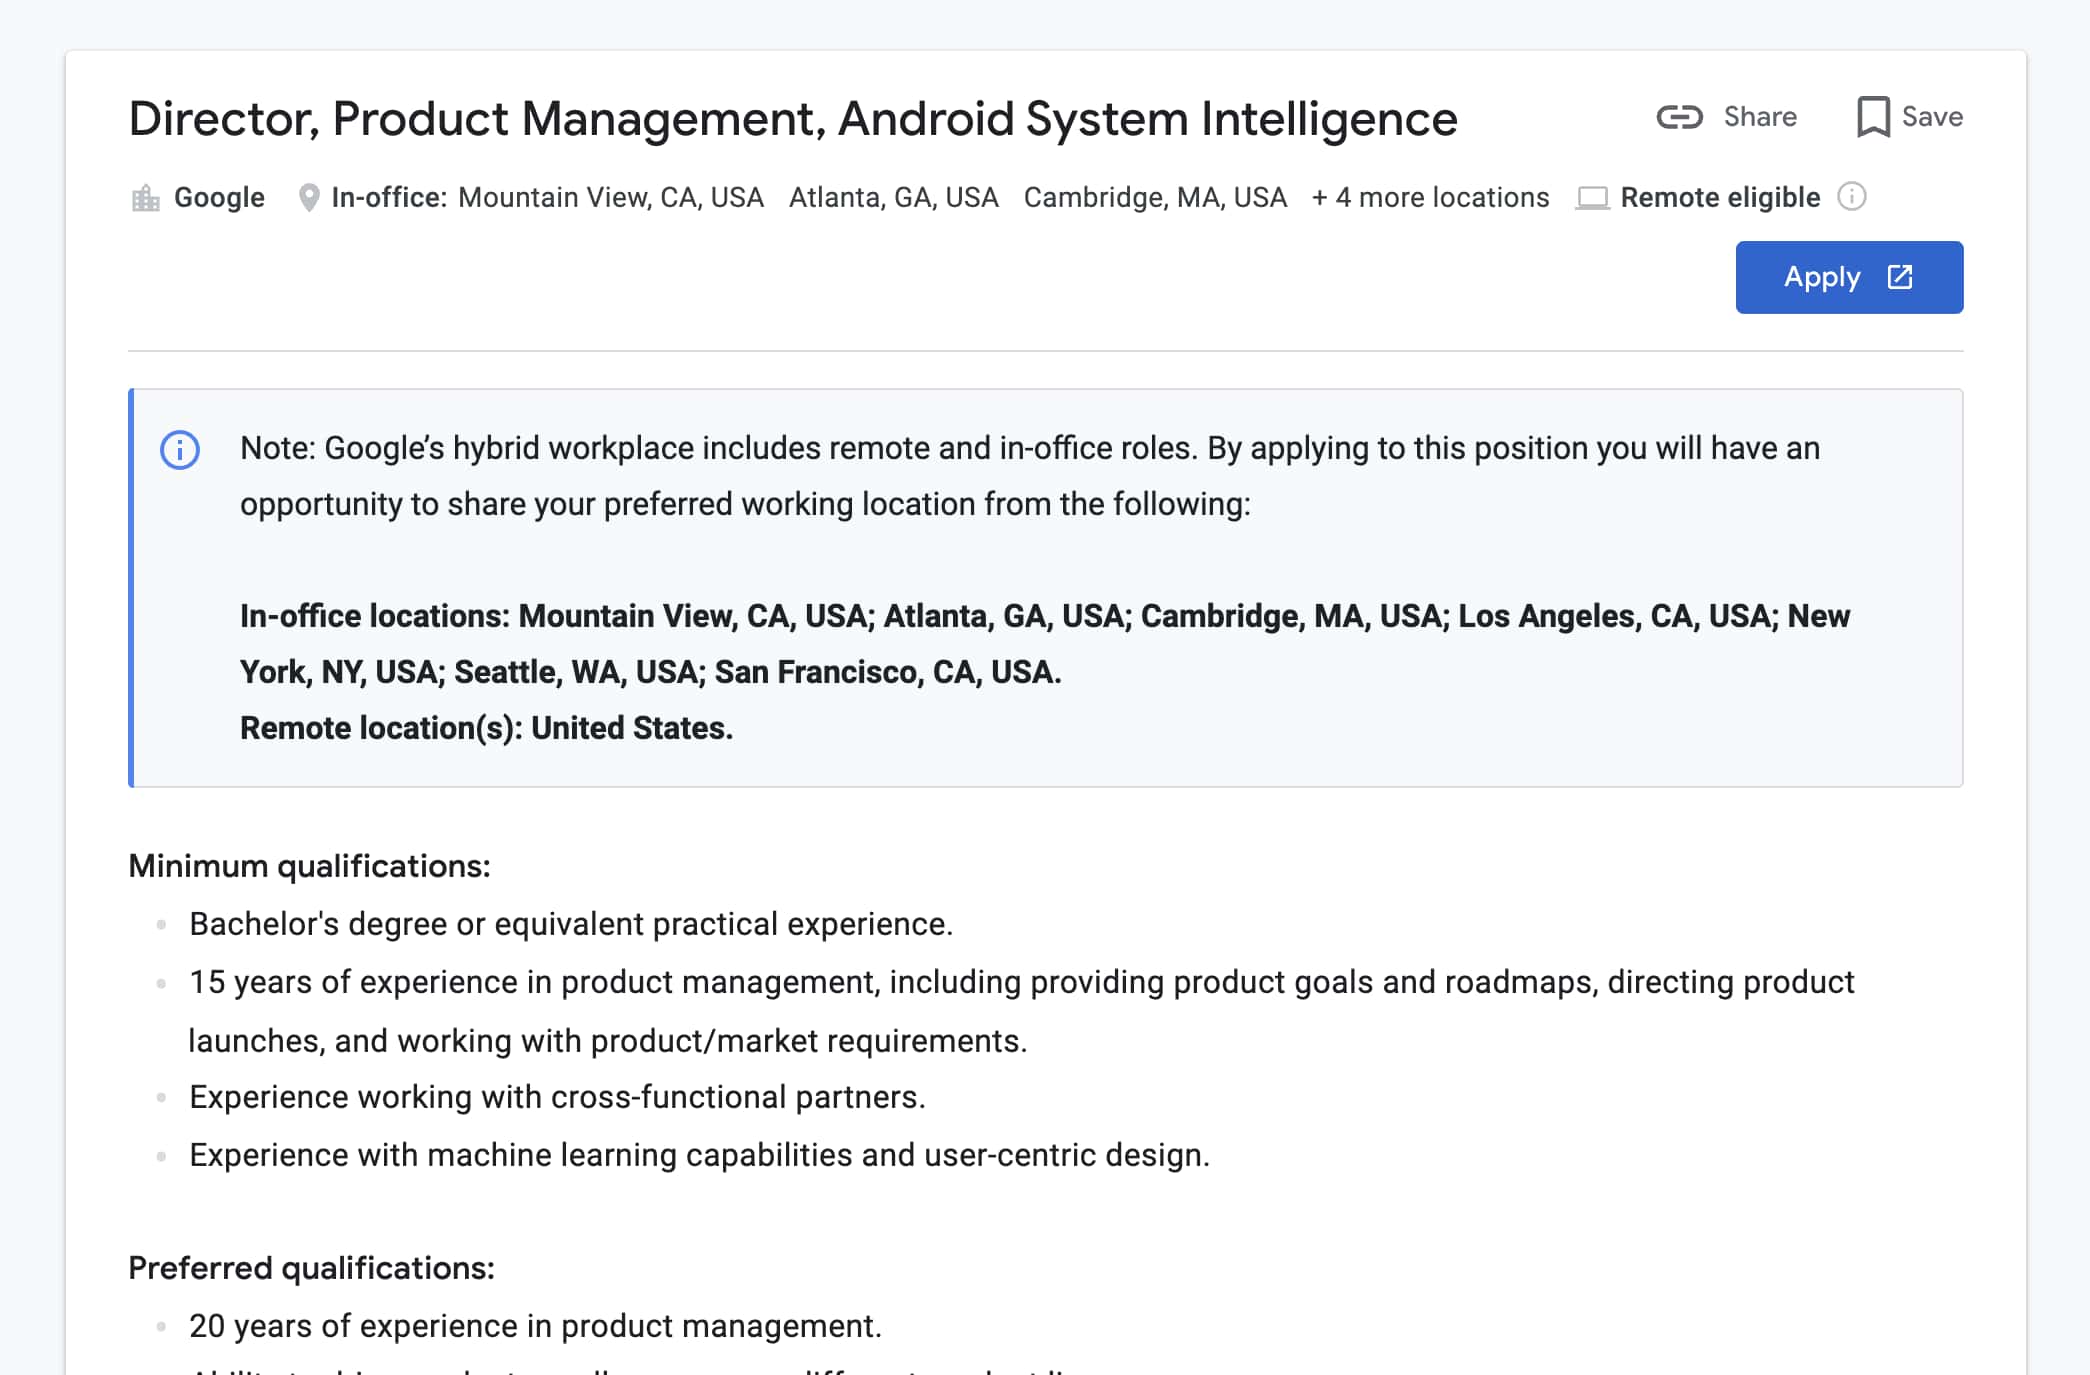Click the laptop icon beside Remote eligible
2090x1375 pixels.
pyautogui.click(x=1592, y=198)
